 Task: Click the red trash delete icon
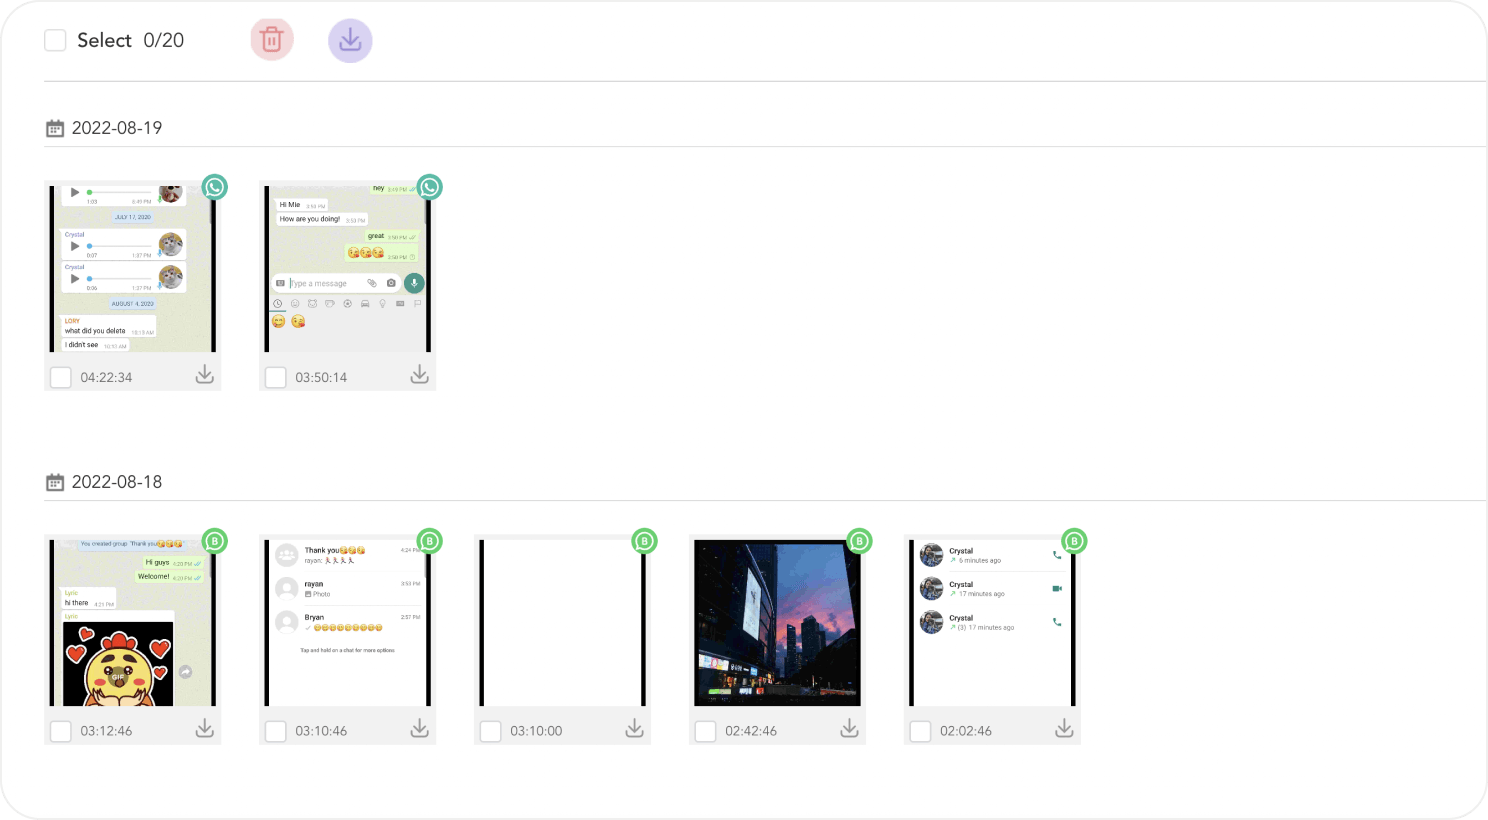271,40
